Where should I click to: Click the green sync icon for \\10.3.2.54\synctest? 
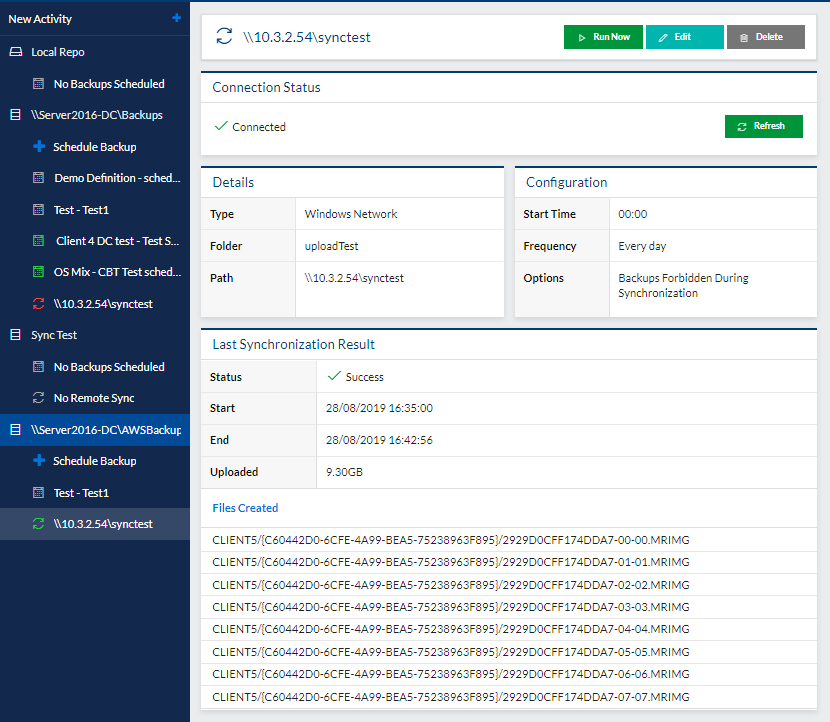(x=39, y=524)
